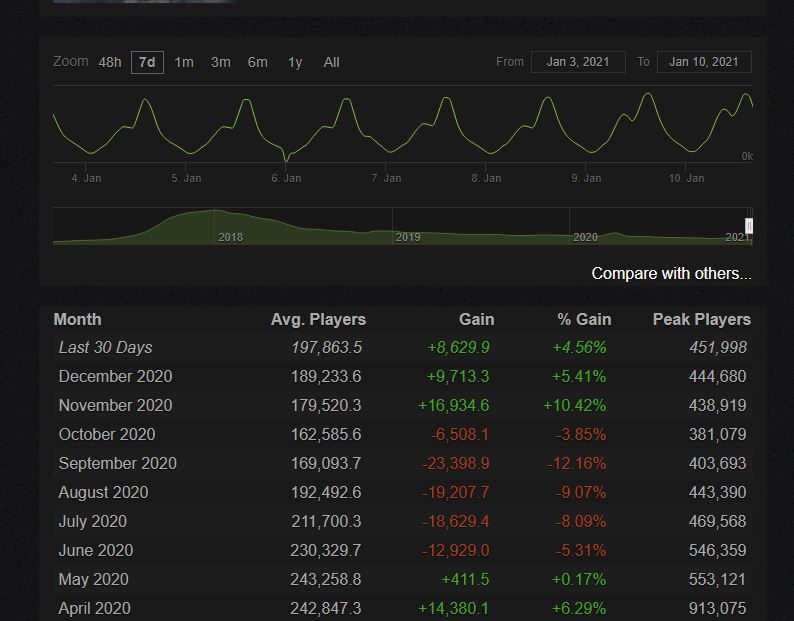
Task: Click the Peak Players column header
Action: (x=701, y=319)
